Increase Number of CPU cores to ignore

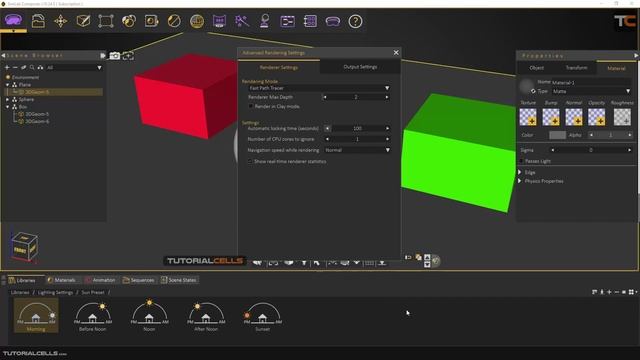[387, 139]
